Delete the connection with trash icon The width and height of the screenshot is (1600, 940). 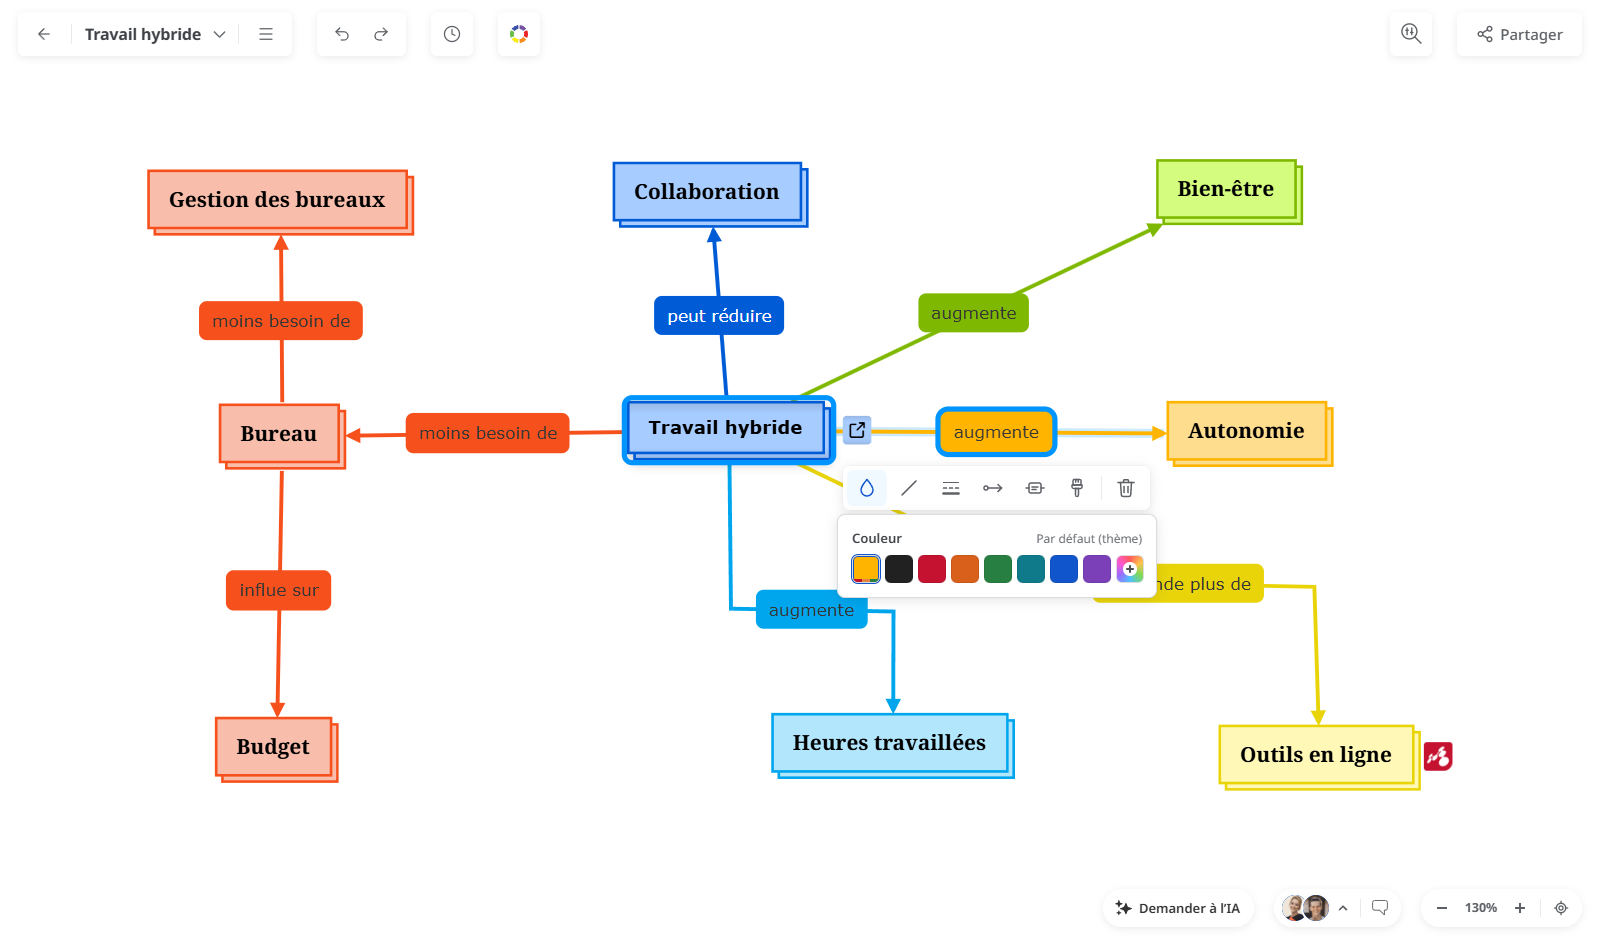[1126, 488]
